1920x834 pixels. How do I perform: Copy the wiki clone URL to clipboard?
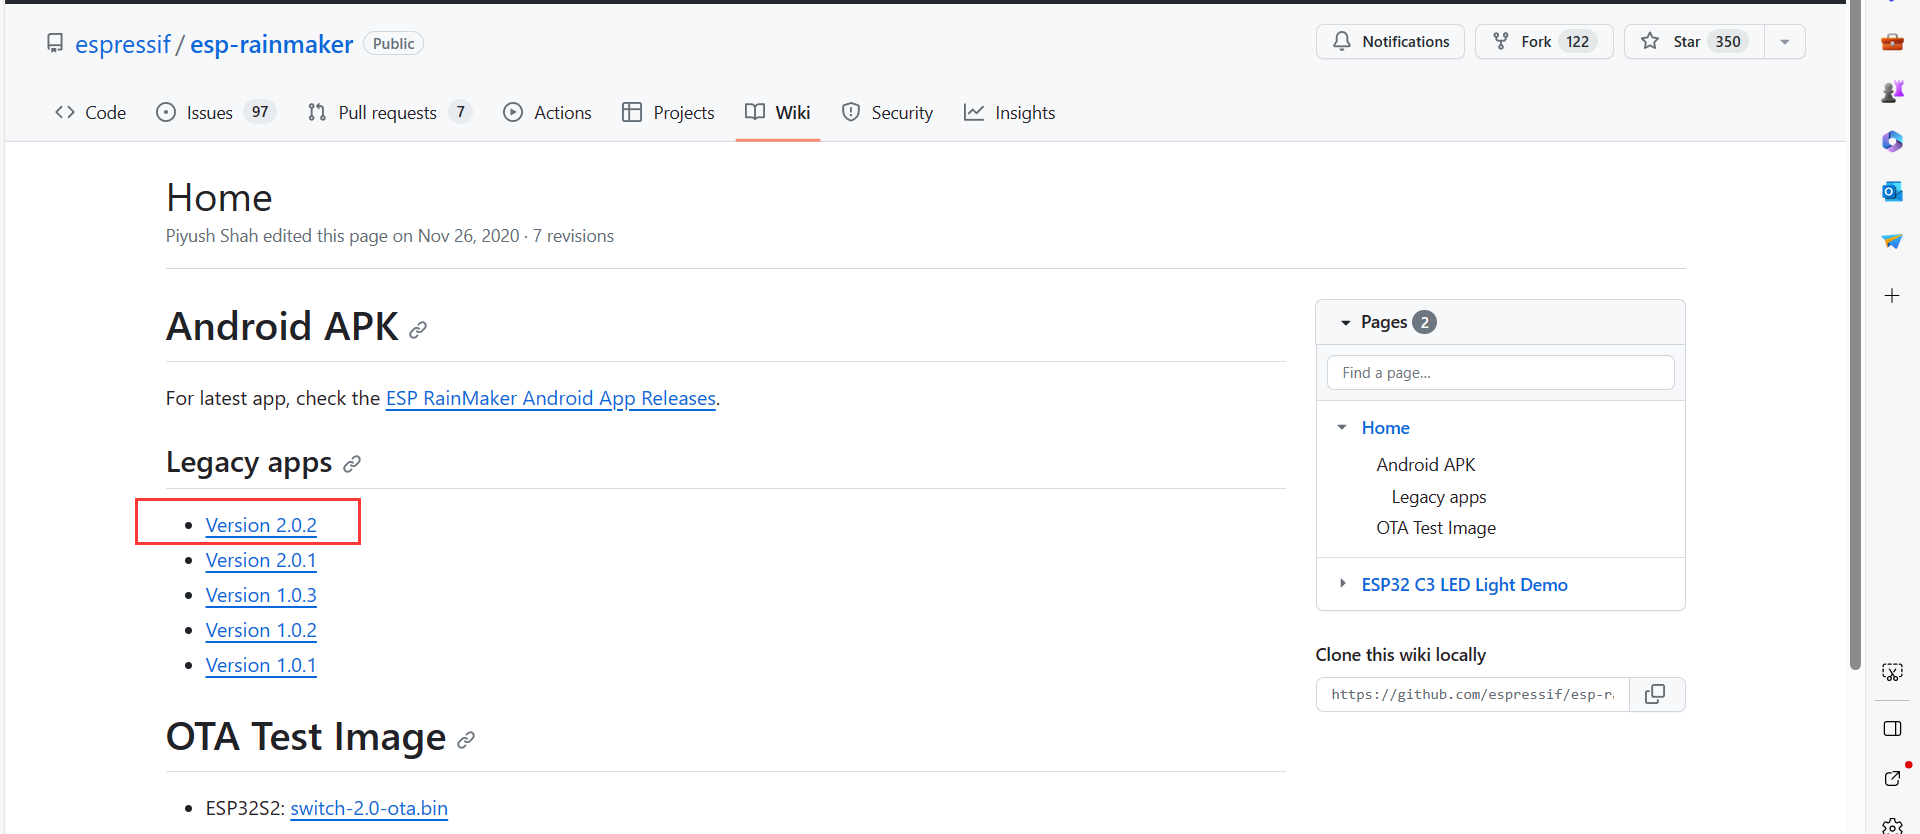pyautogui.click(x=1656, y=694)
